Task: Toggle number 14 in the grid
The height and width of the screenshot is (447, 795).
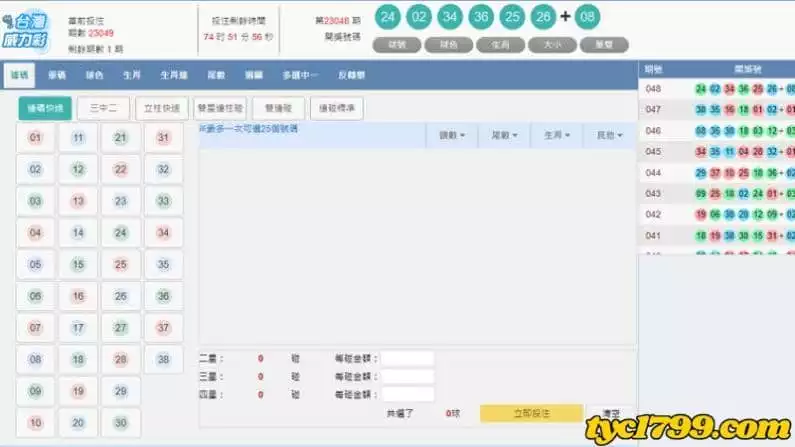Action: [78, 233]
